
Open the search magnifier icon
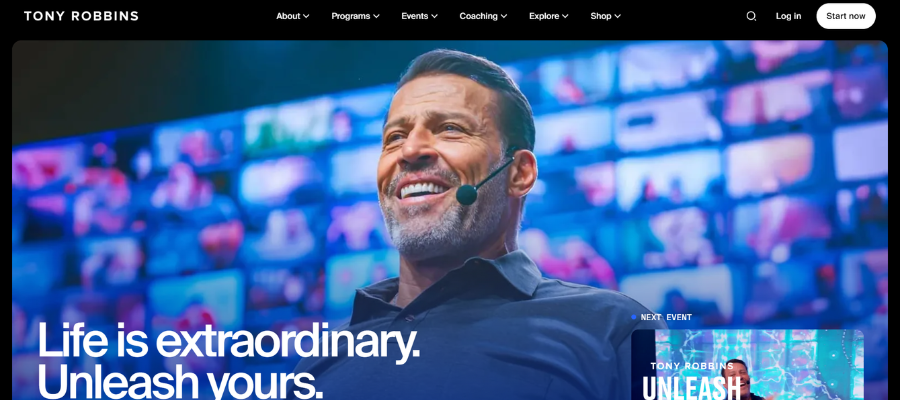(x=751, y=16)
